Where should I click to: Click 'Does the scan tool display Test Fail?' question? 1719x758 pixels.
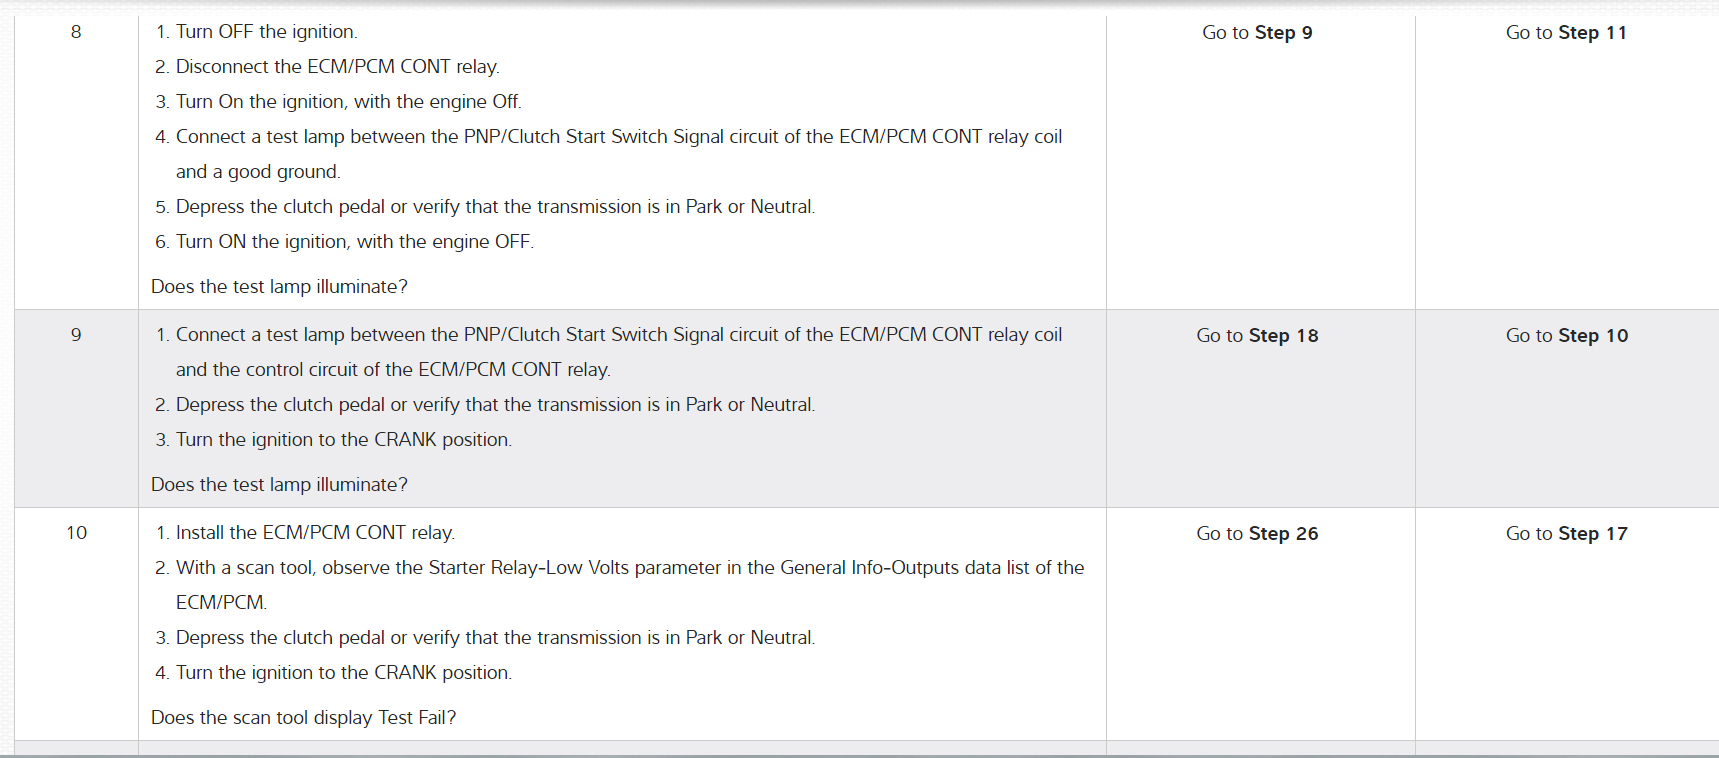click(x=303, y=718)
